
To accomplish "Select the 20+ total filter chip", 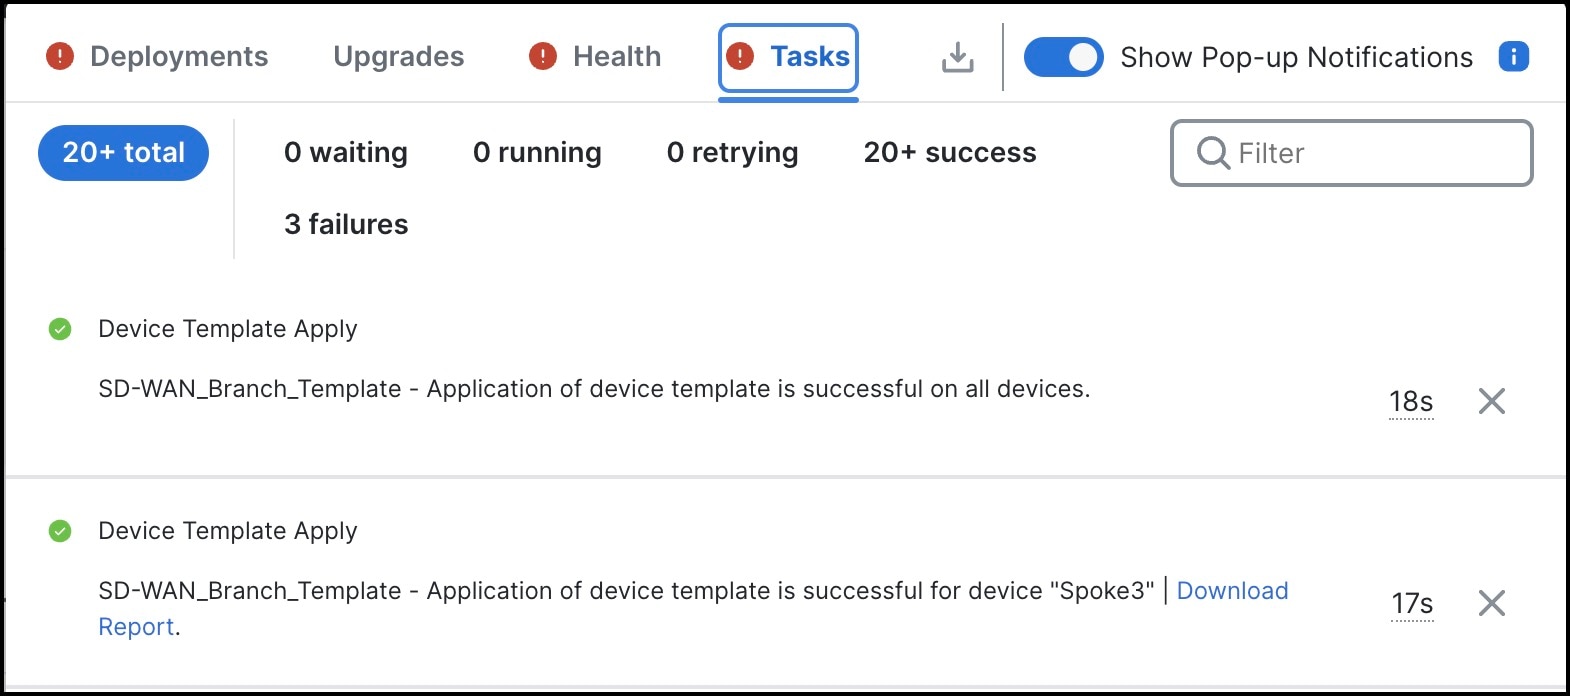I will [122, 152].
